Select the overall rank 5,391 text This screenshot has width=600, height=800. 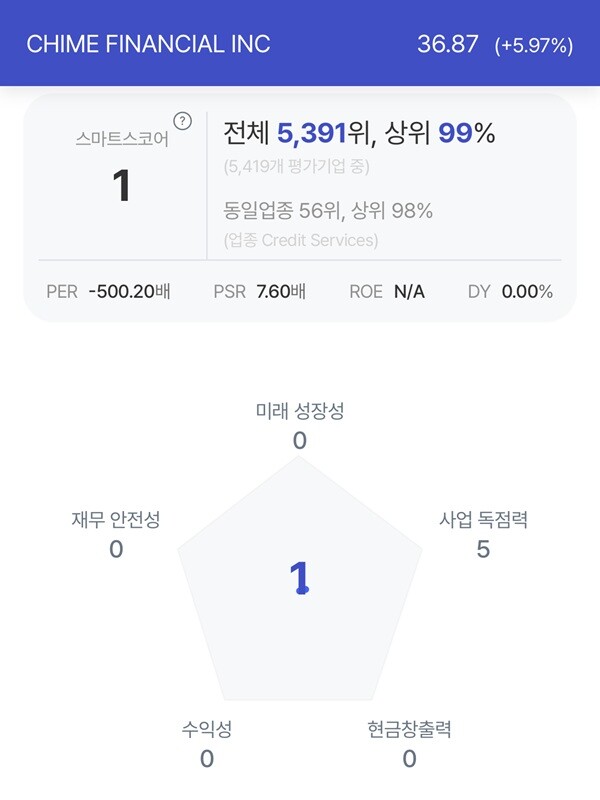(x=311, y=133)
